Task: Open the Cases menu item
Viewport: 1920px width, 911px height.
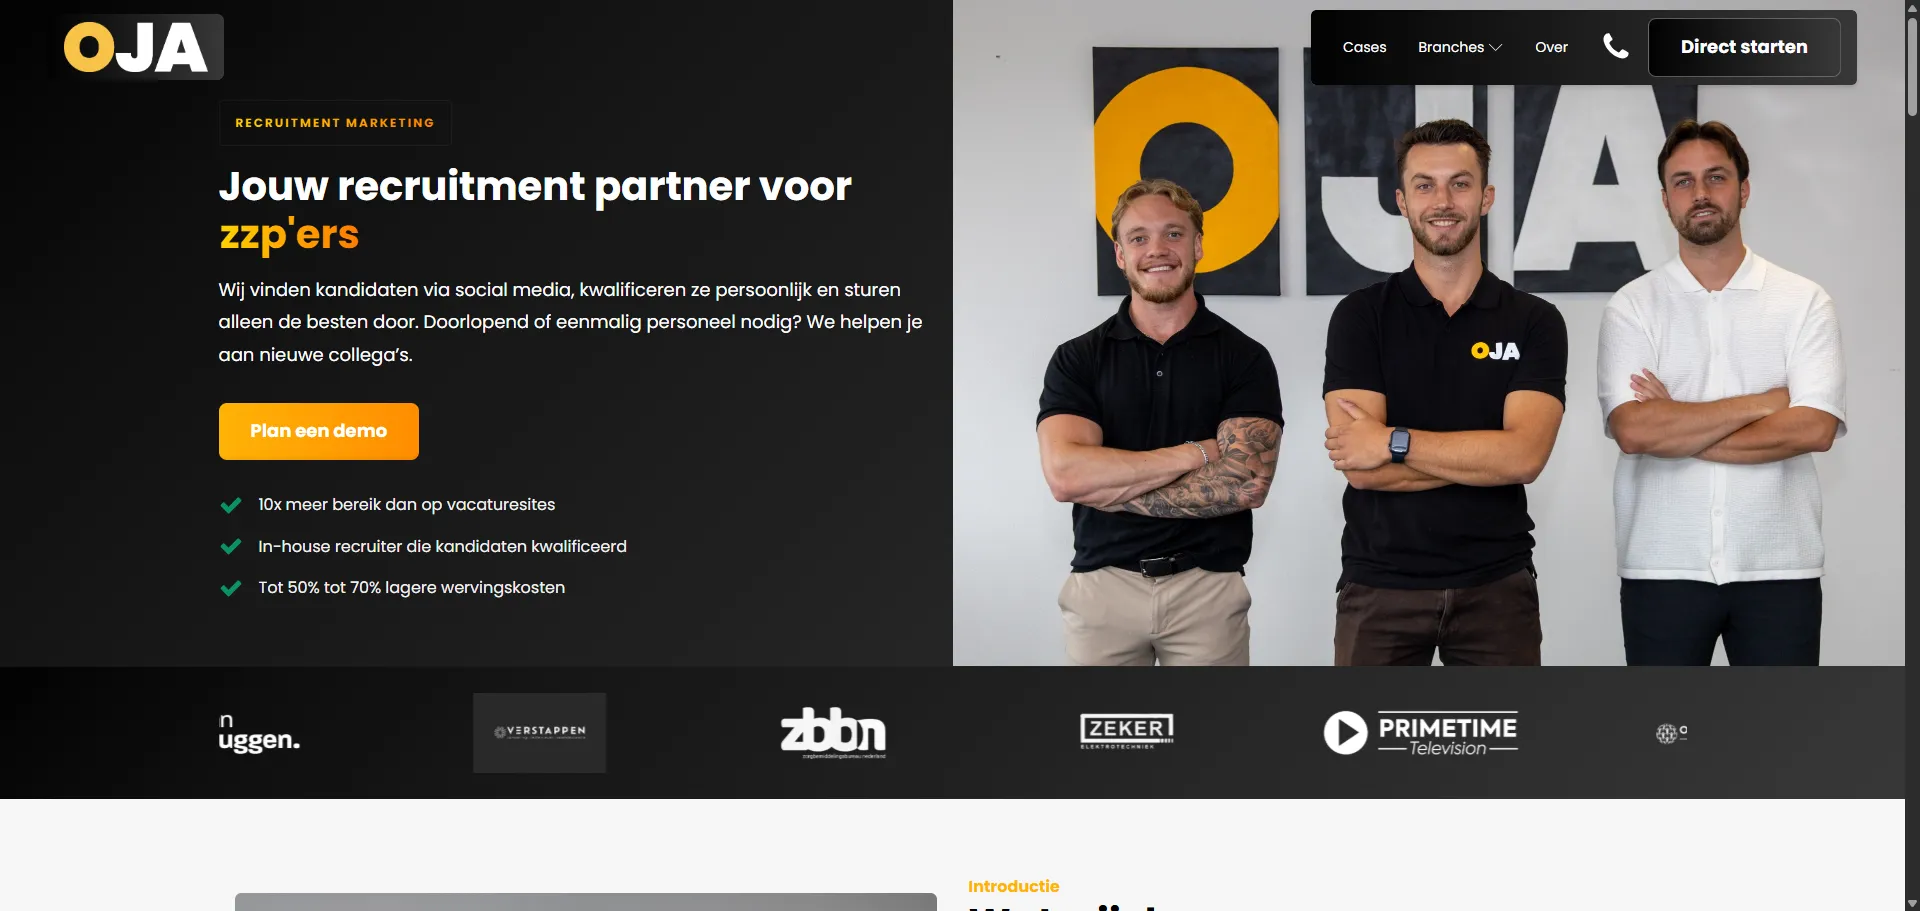Action: [1364, 47]
